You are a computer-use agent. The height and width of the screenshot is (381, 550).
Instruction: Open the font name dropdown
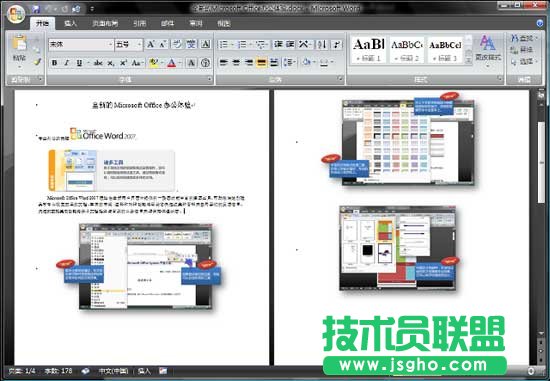(110, 45)
